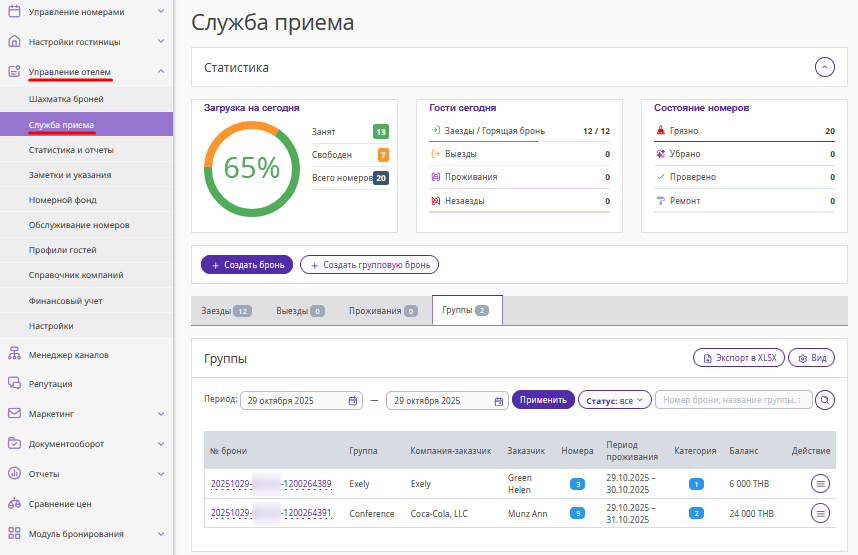Click the Reputation sidebar icon
Screen dimensions: 858x555
click(x=14, y=383)
